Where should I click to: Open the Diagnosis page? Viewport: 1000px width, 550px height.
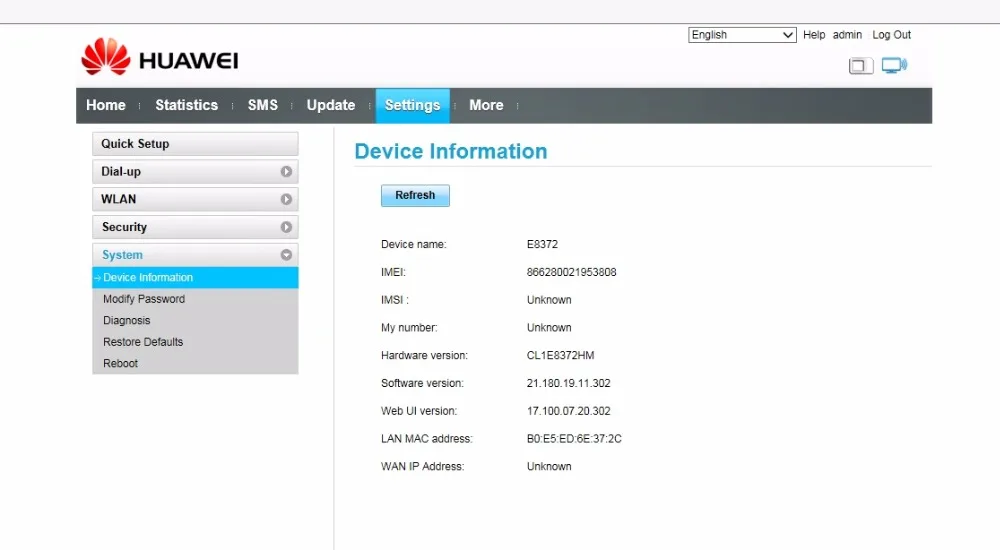tap(127, 320)
